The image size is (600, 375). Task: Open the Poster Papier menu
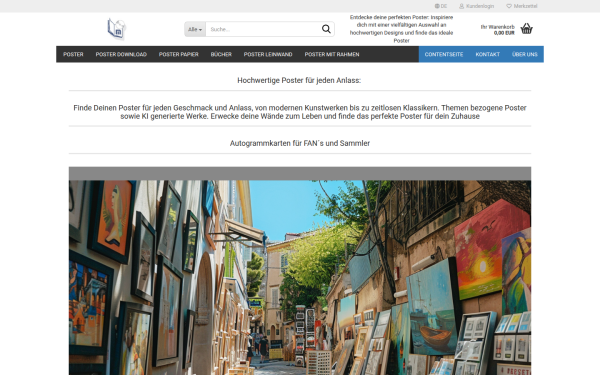179,54
